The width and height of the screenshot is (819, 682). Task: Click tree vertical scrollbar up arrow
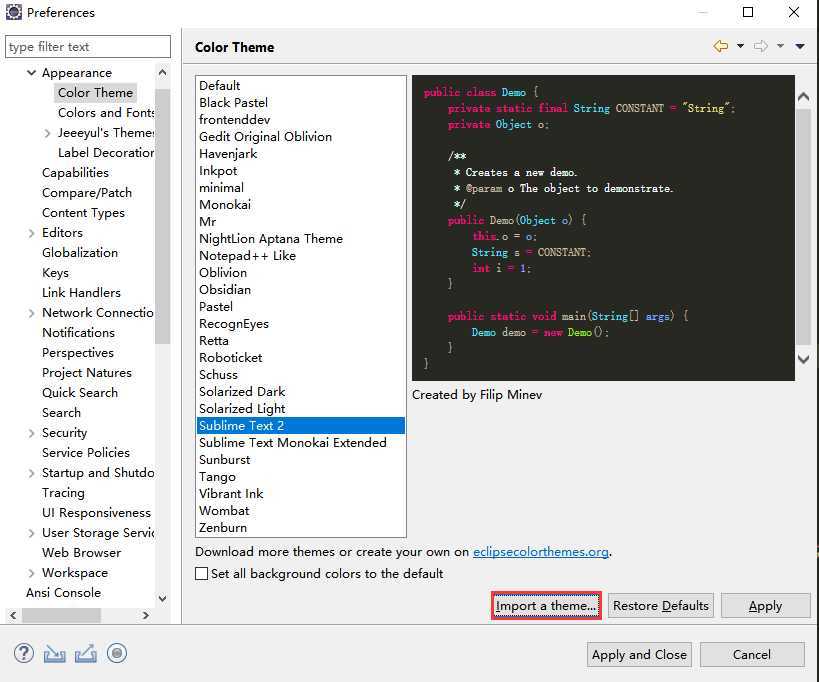(162, 72)
